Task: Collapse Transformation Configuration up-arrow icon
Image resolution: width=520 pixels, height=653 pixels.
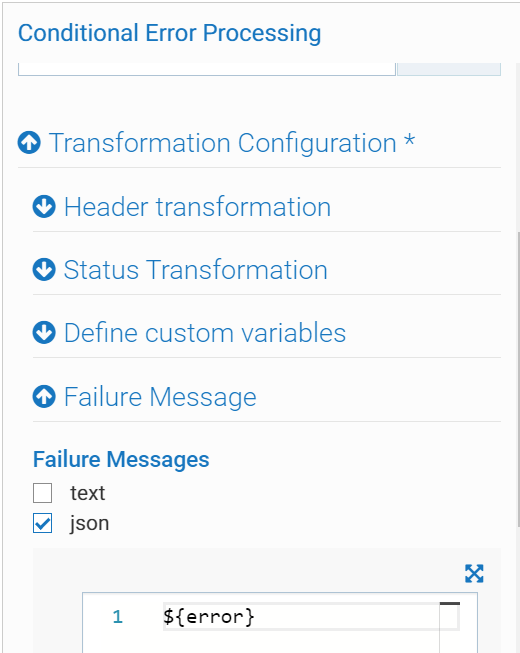Action: click(x=29, y=142)
